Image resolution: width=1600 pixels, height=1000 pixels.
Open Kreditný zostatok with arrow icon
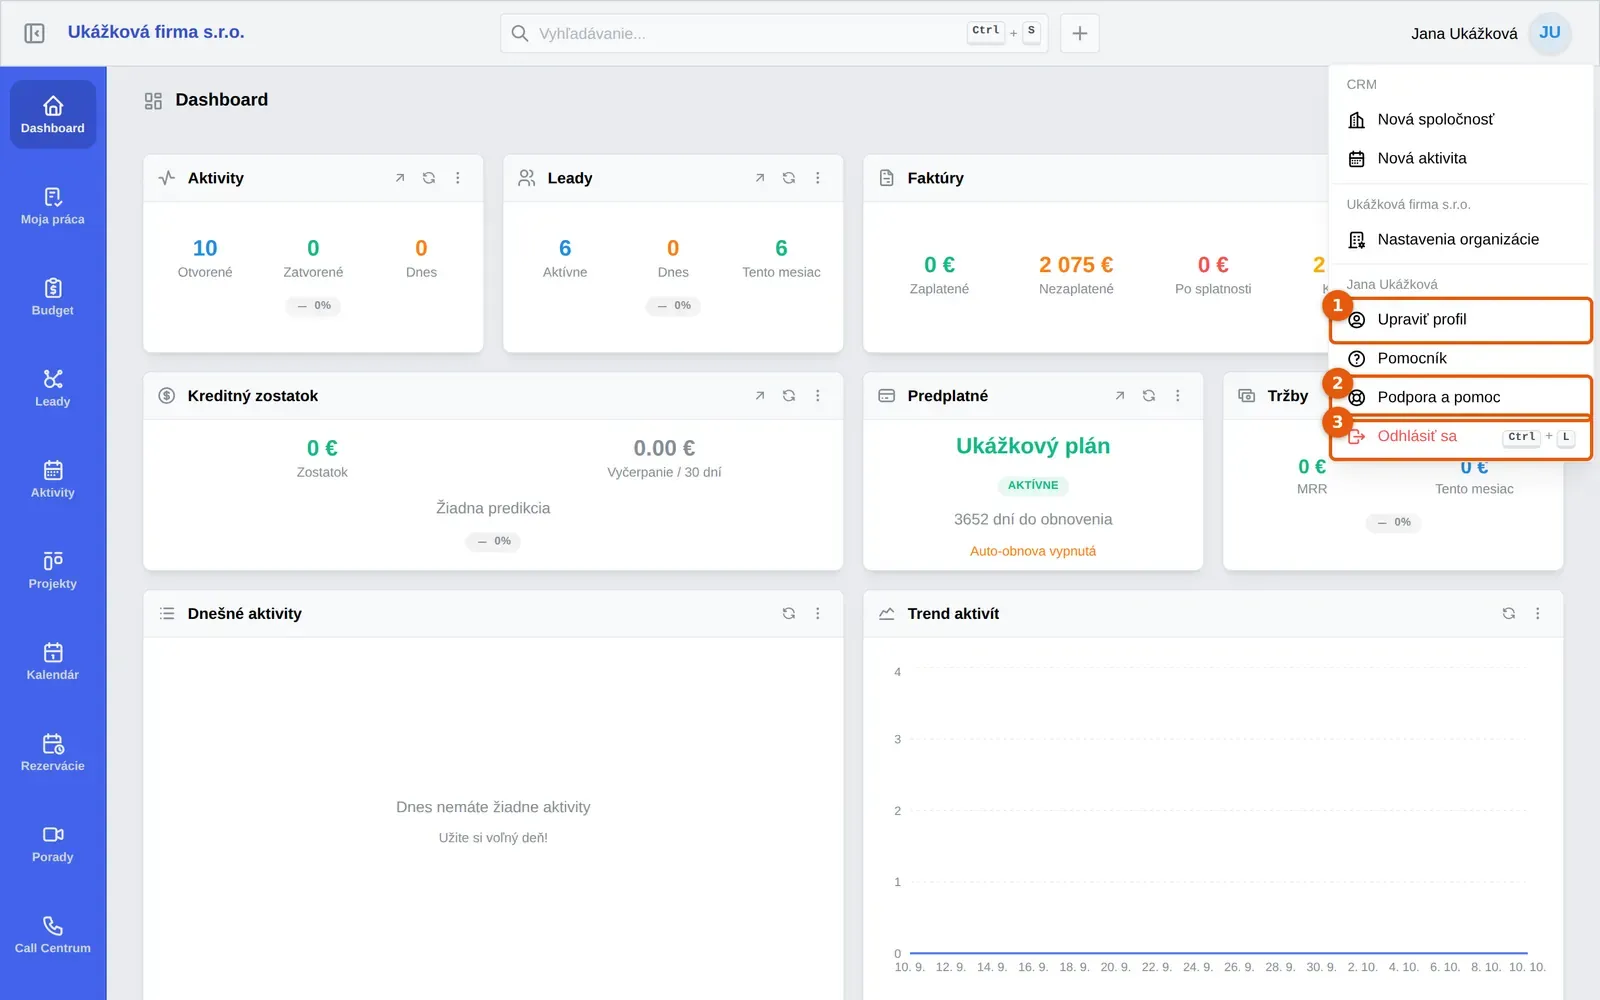point(760,396)
